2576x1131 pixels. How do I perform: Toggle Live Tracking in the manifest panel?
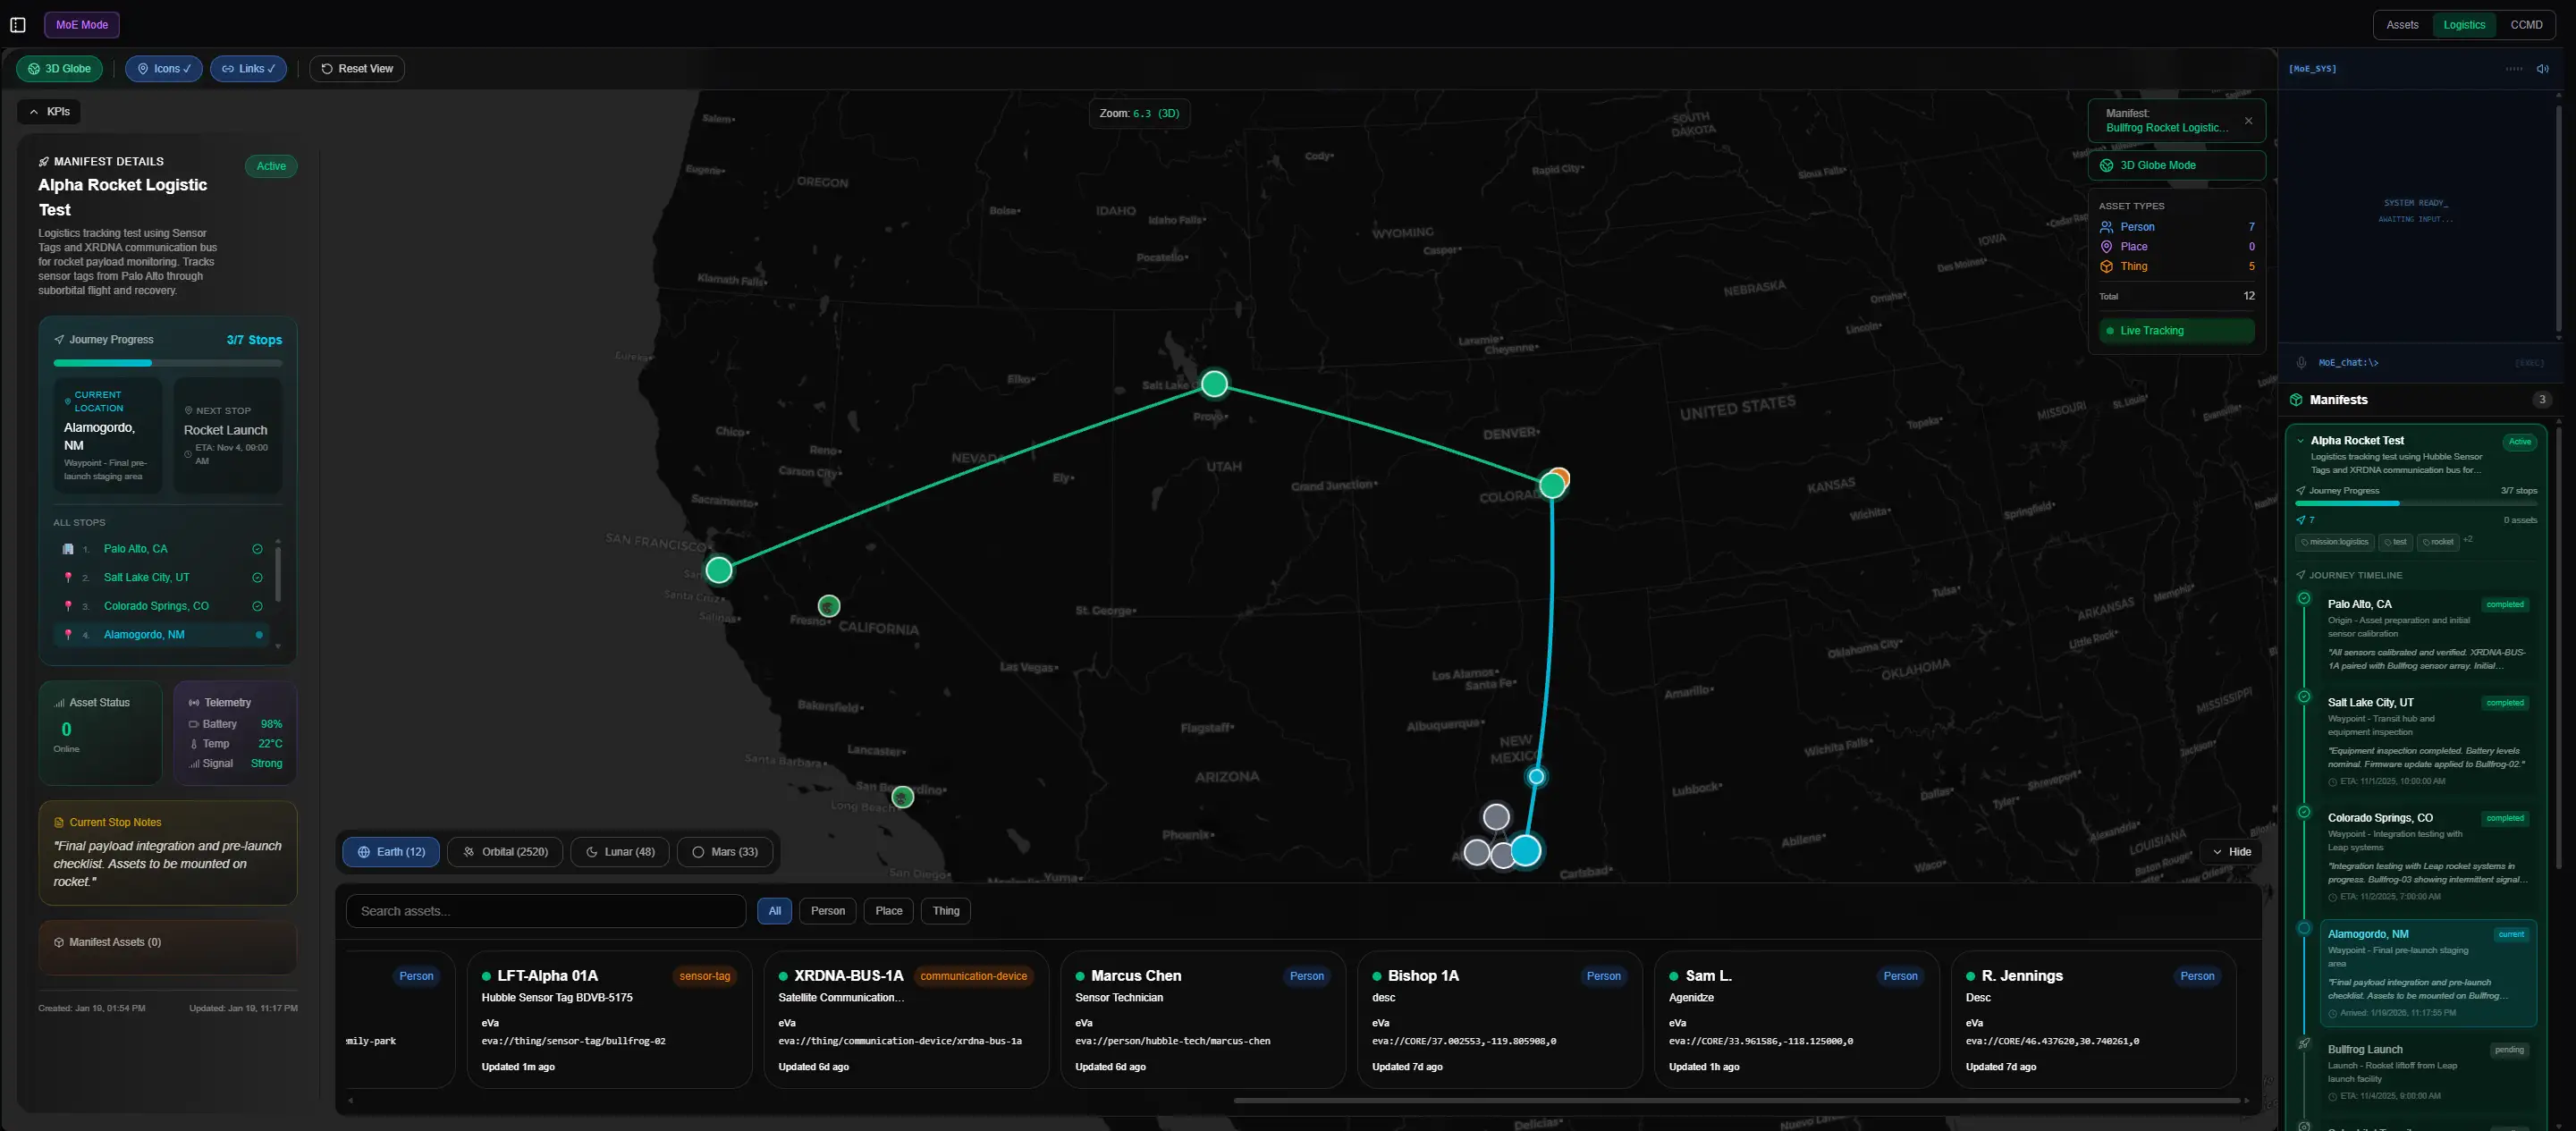pyautogui.click(x=2176, y=330)
